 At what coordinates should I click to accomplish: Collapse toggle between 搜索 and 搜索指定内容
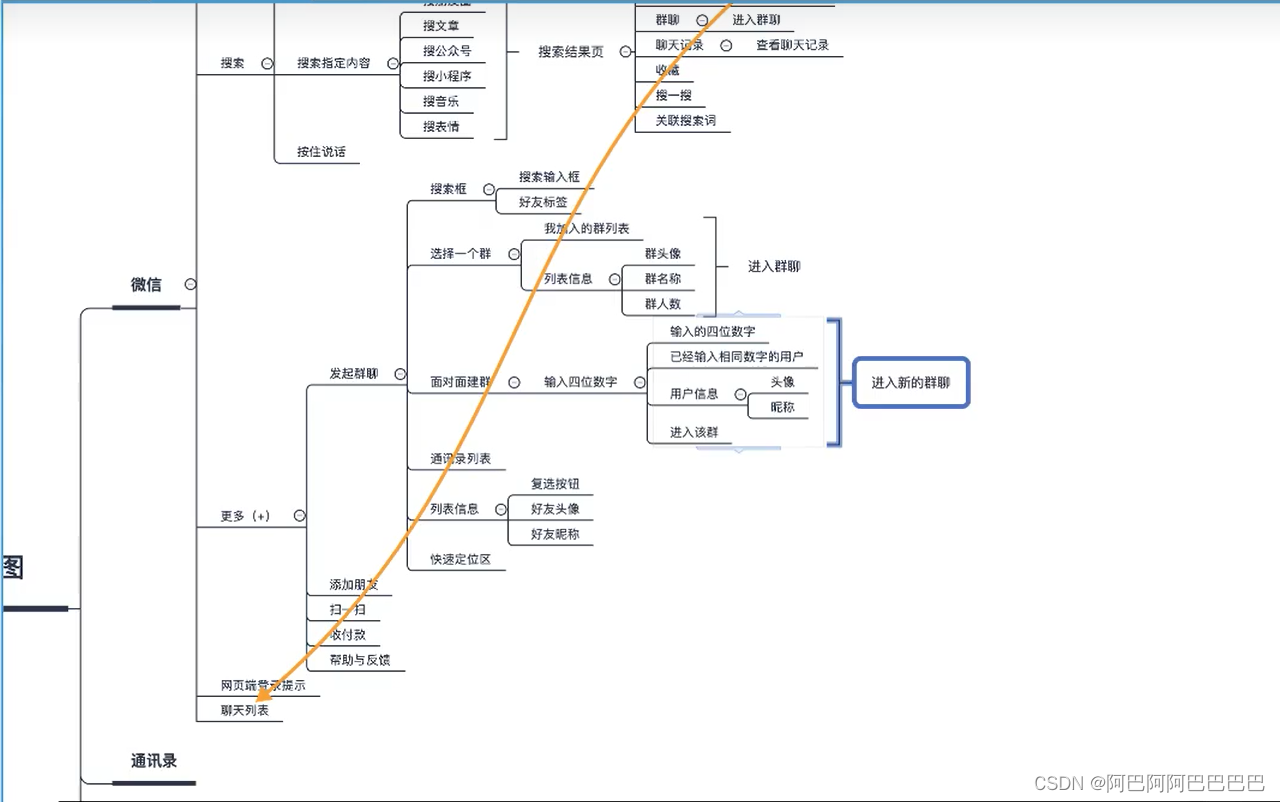pos(267,63)
